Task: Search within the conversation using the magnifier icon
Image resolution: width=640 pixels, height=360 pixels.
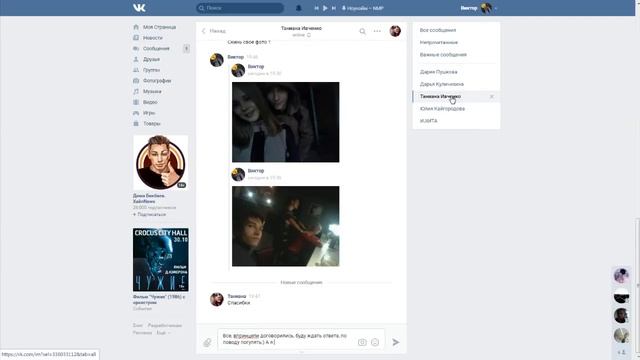Action: tap(362, 31)
